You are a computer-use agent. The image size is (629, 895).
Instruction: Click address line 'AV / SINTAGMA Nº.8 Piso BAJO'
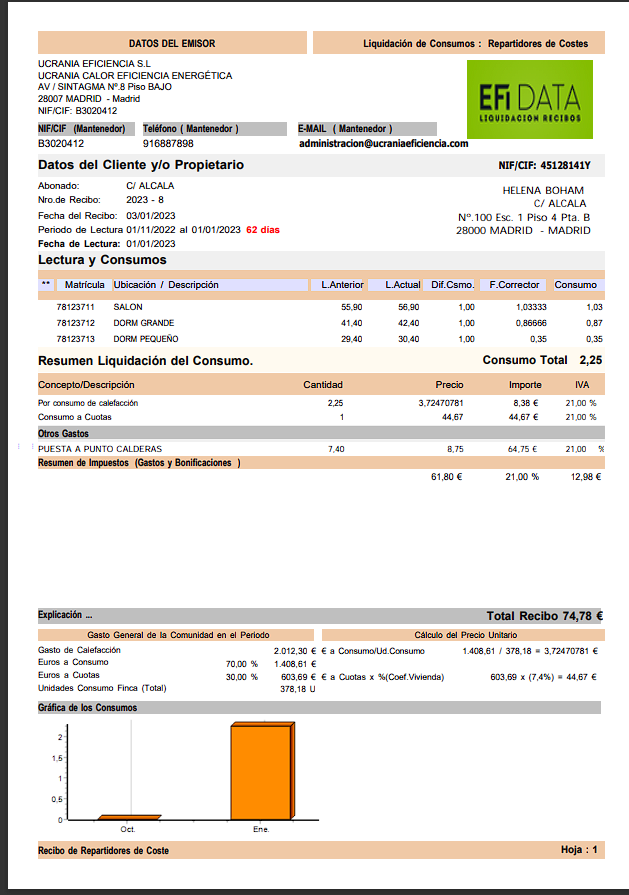[105, 87]
